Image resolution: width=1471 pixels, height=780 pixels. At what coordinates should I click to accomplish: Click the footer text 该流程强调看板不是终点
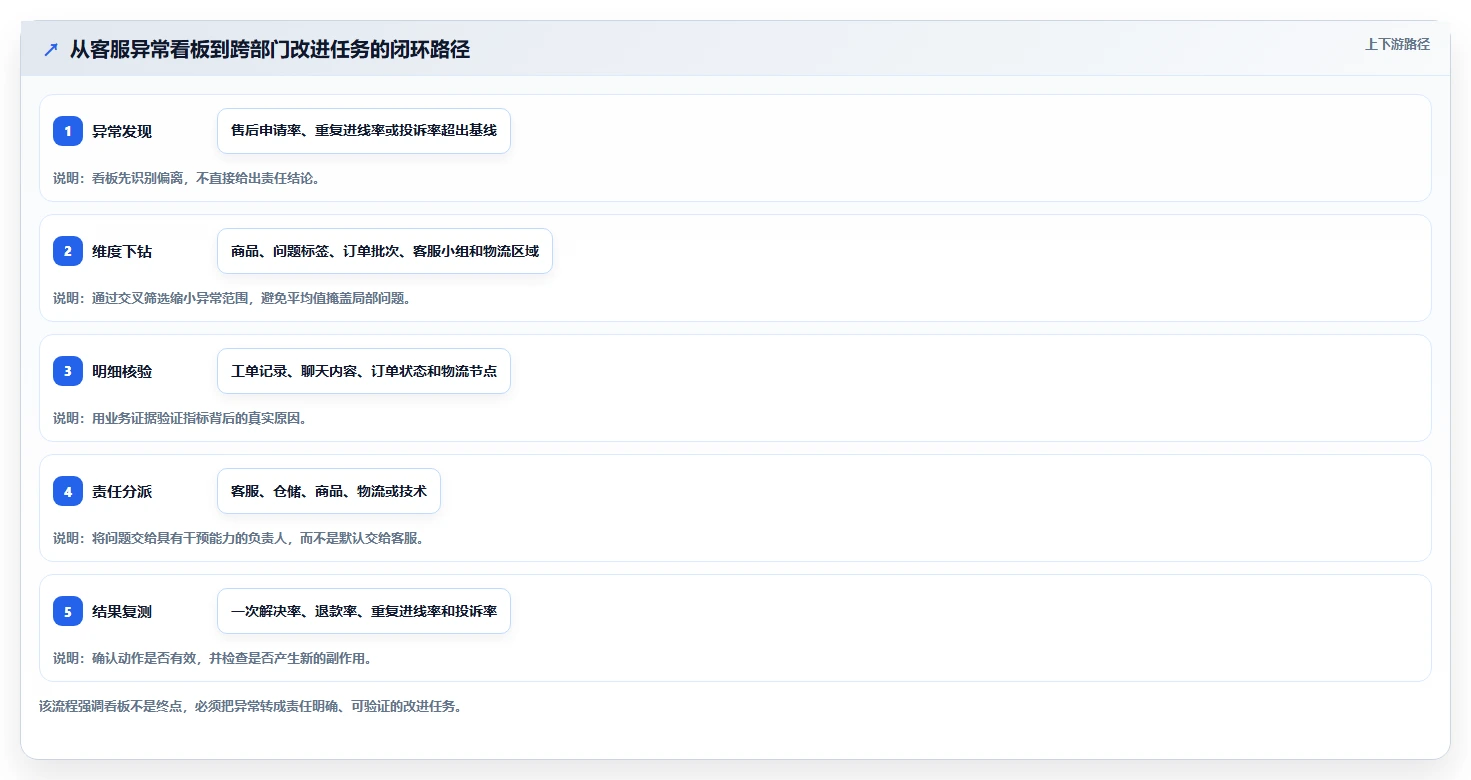(250, 706)
